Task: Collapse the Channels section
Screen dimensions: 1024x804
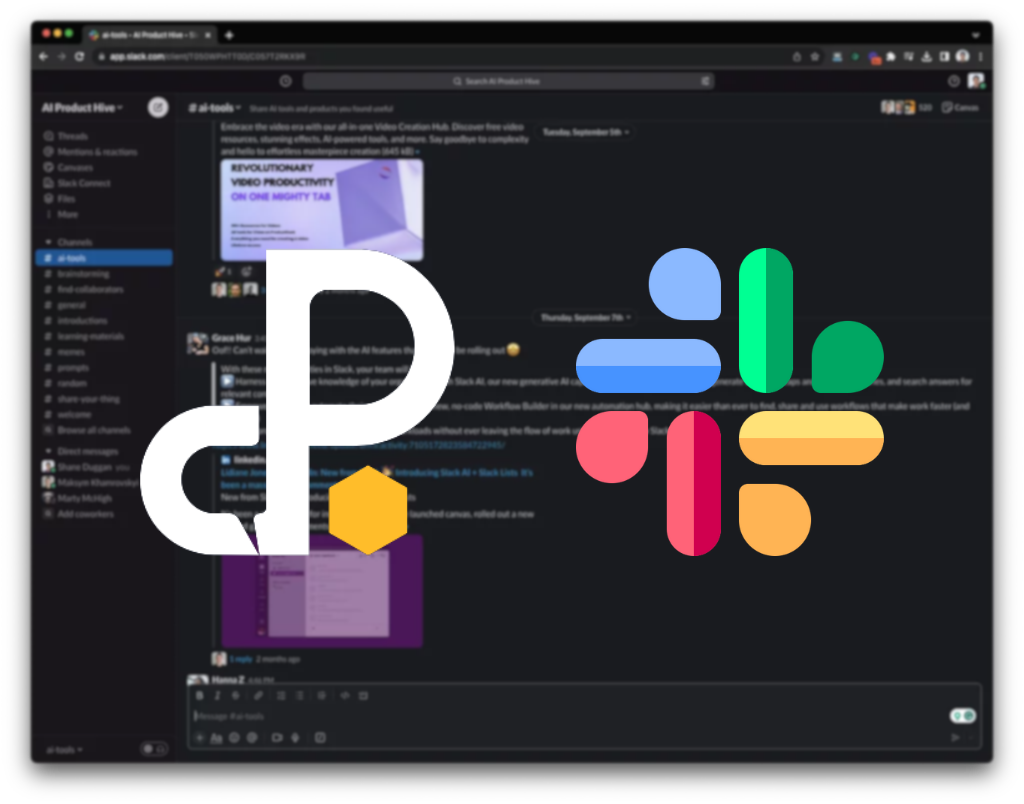Action: pyautogui.click(x=48, y=242)
